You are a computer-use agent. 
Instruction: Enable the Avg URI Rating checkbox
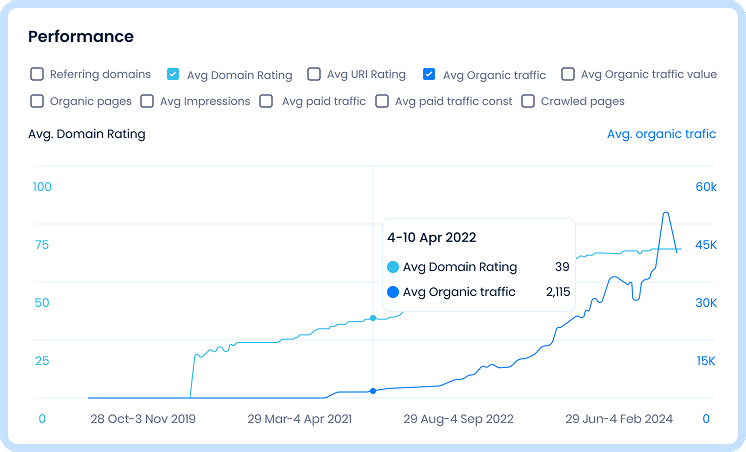pos(314,74)
